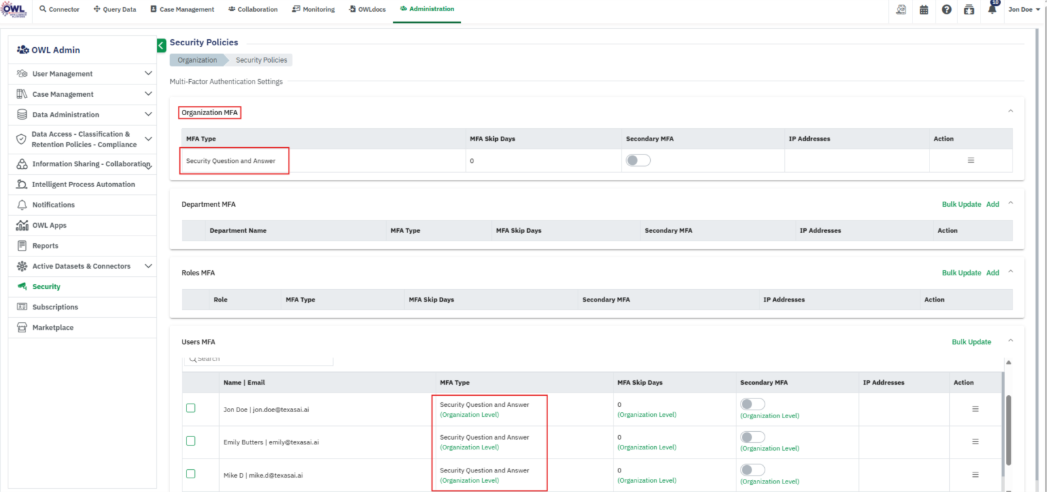
Task: Open action menu icon for Emily Butters row
Action: (x=975, y=441)
